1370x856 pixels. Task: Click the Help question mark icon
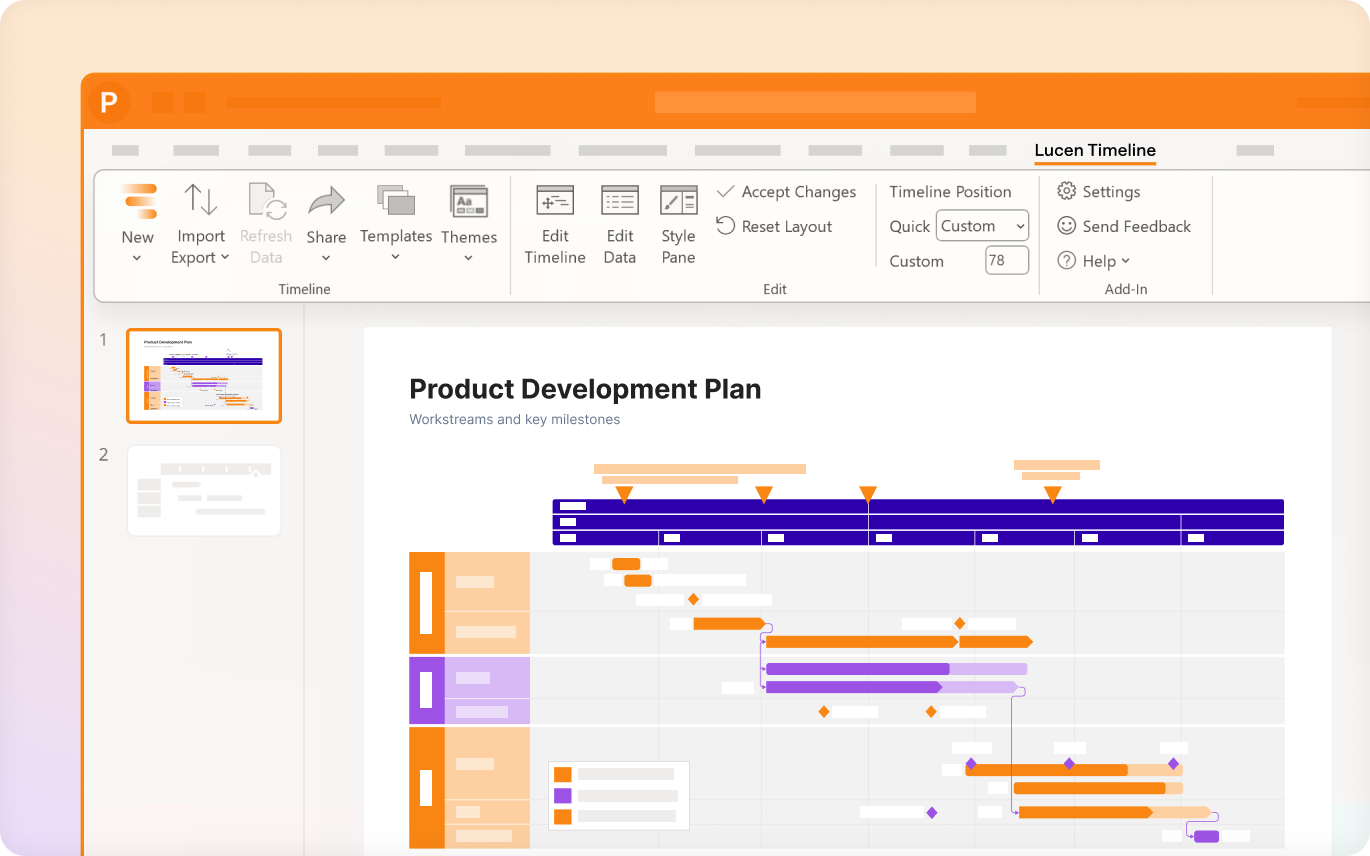click(x=1067, y=261)
